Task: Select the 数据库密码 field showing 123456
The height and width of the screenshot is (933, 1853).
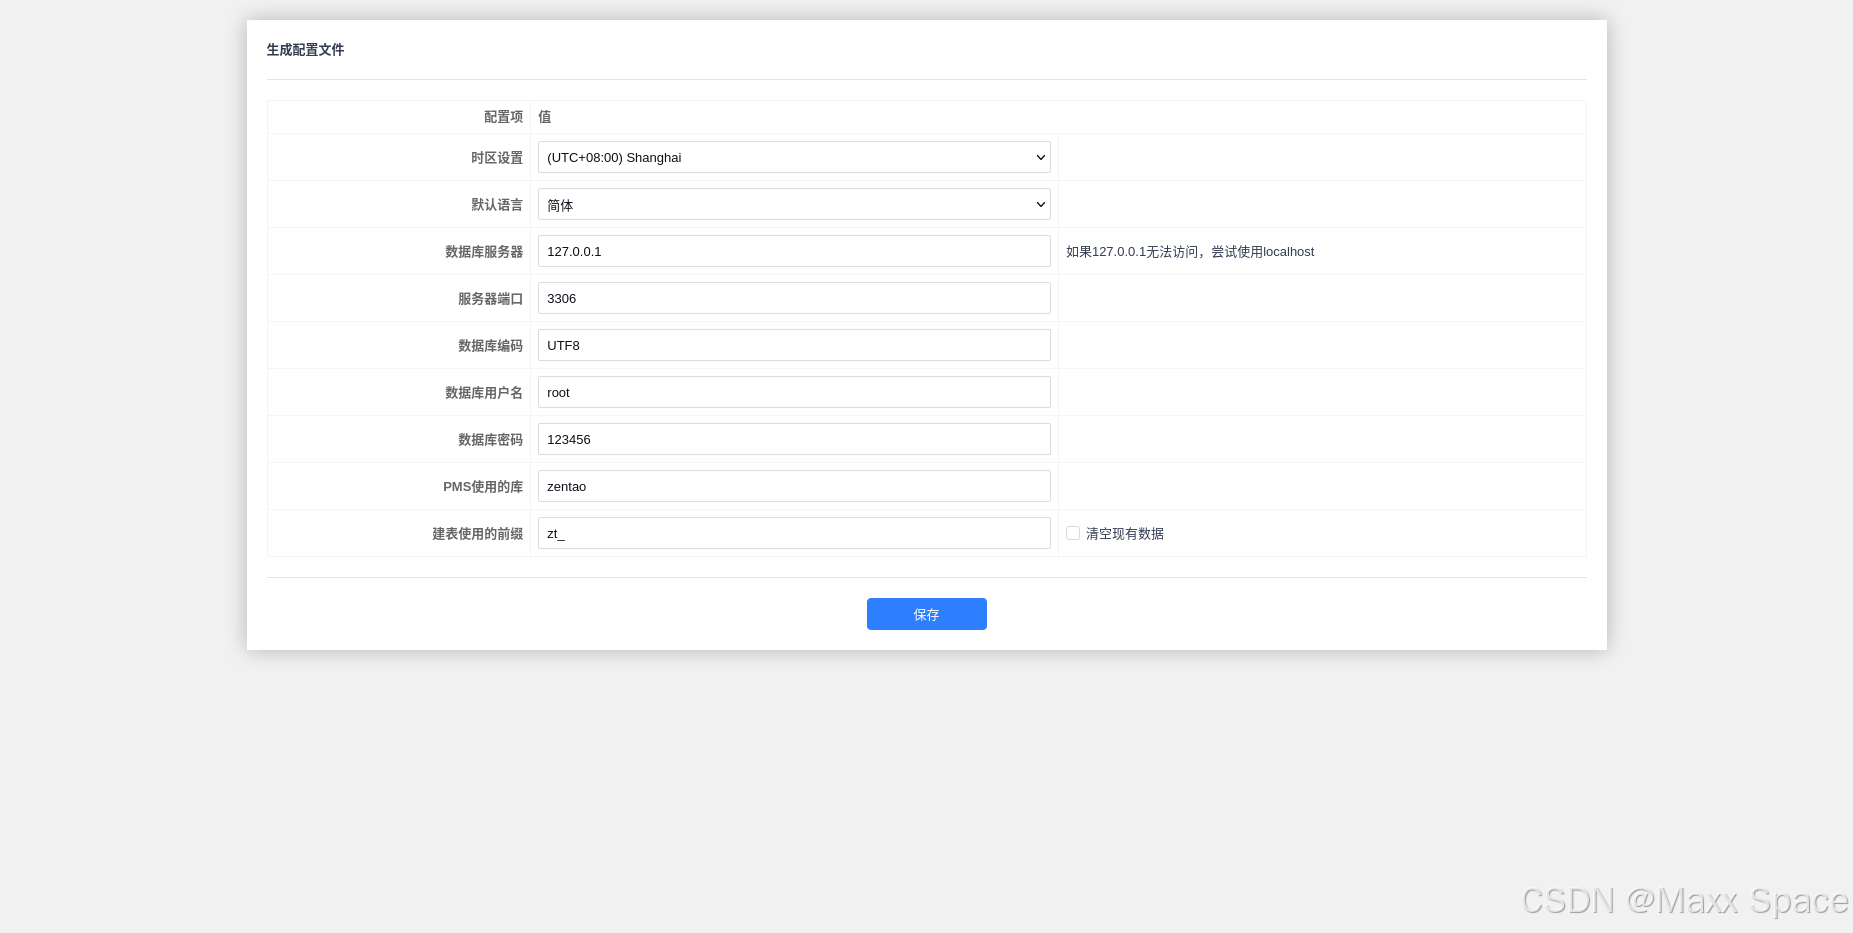Action: tap(794, 439)
